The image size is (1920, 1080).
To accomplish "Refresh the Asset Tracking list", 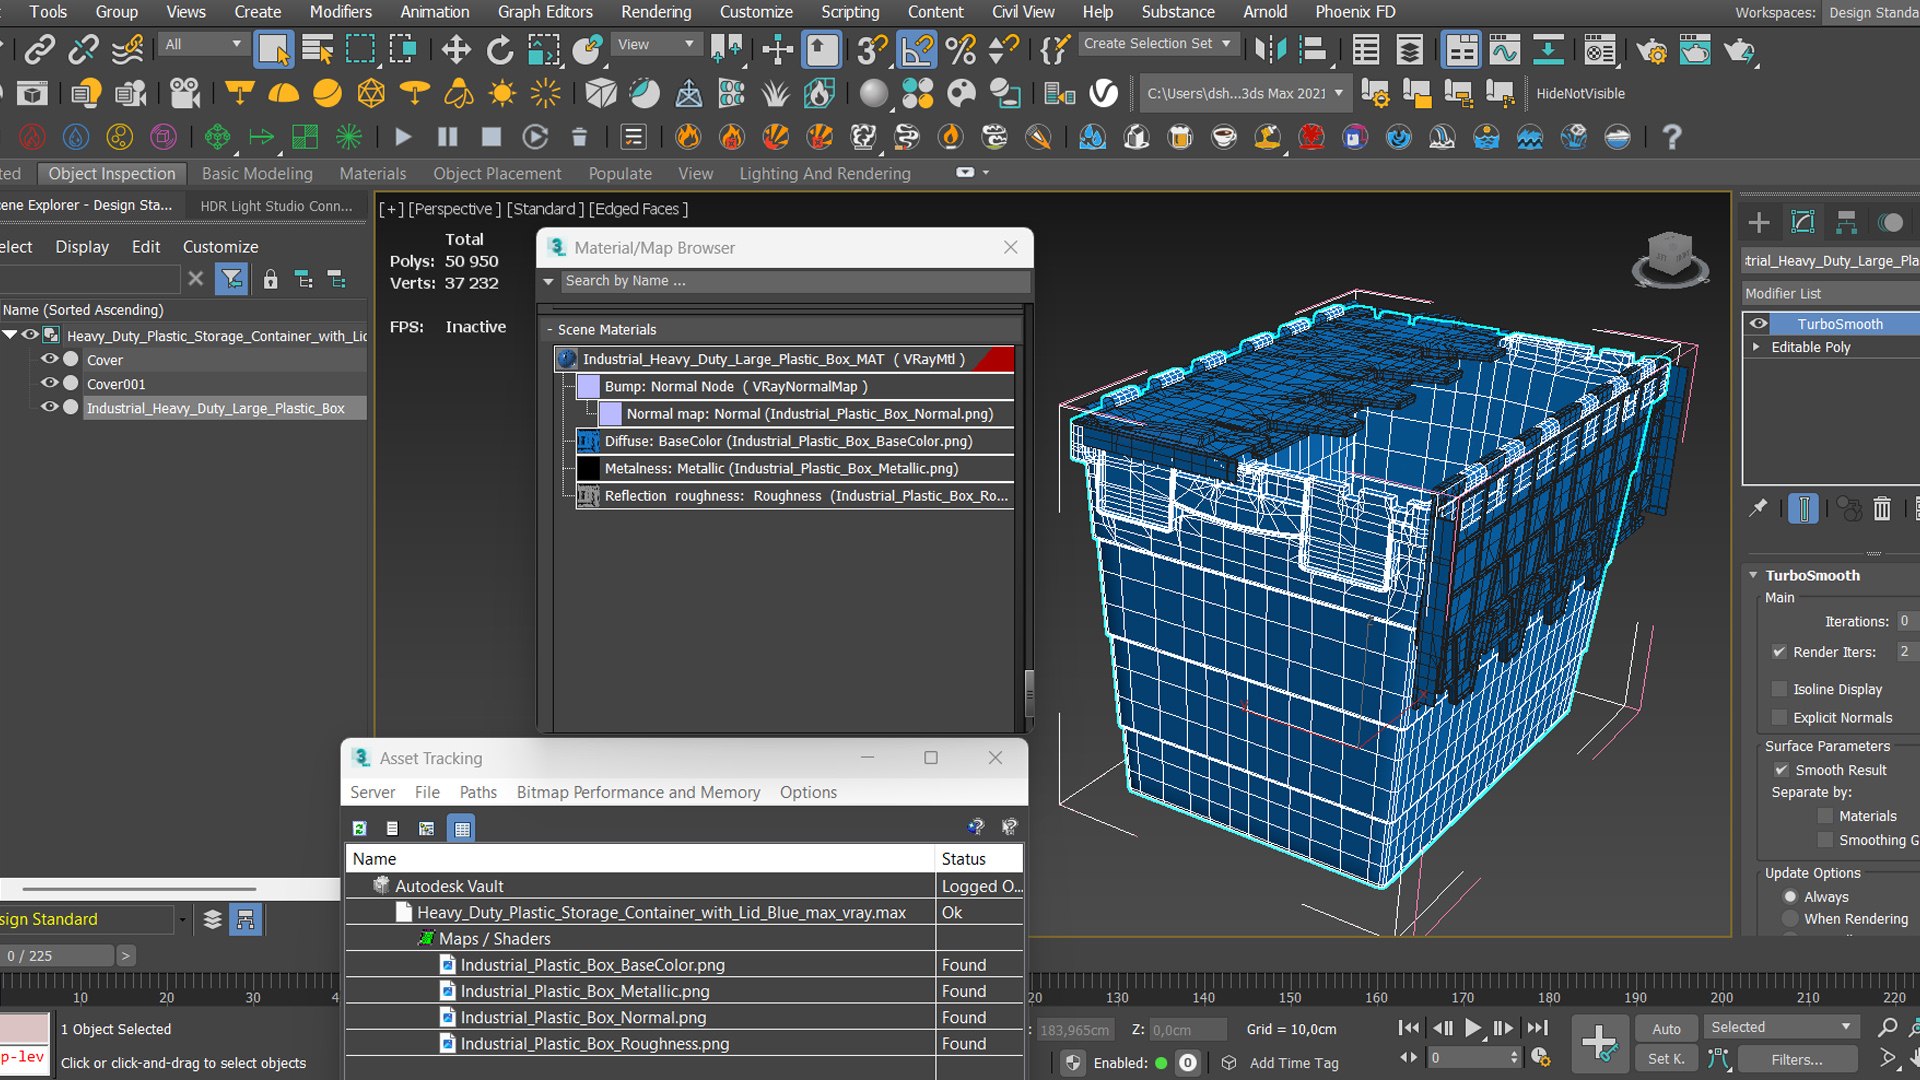I will [x=360, y=828].
